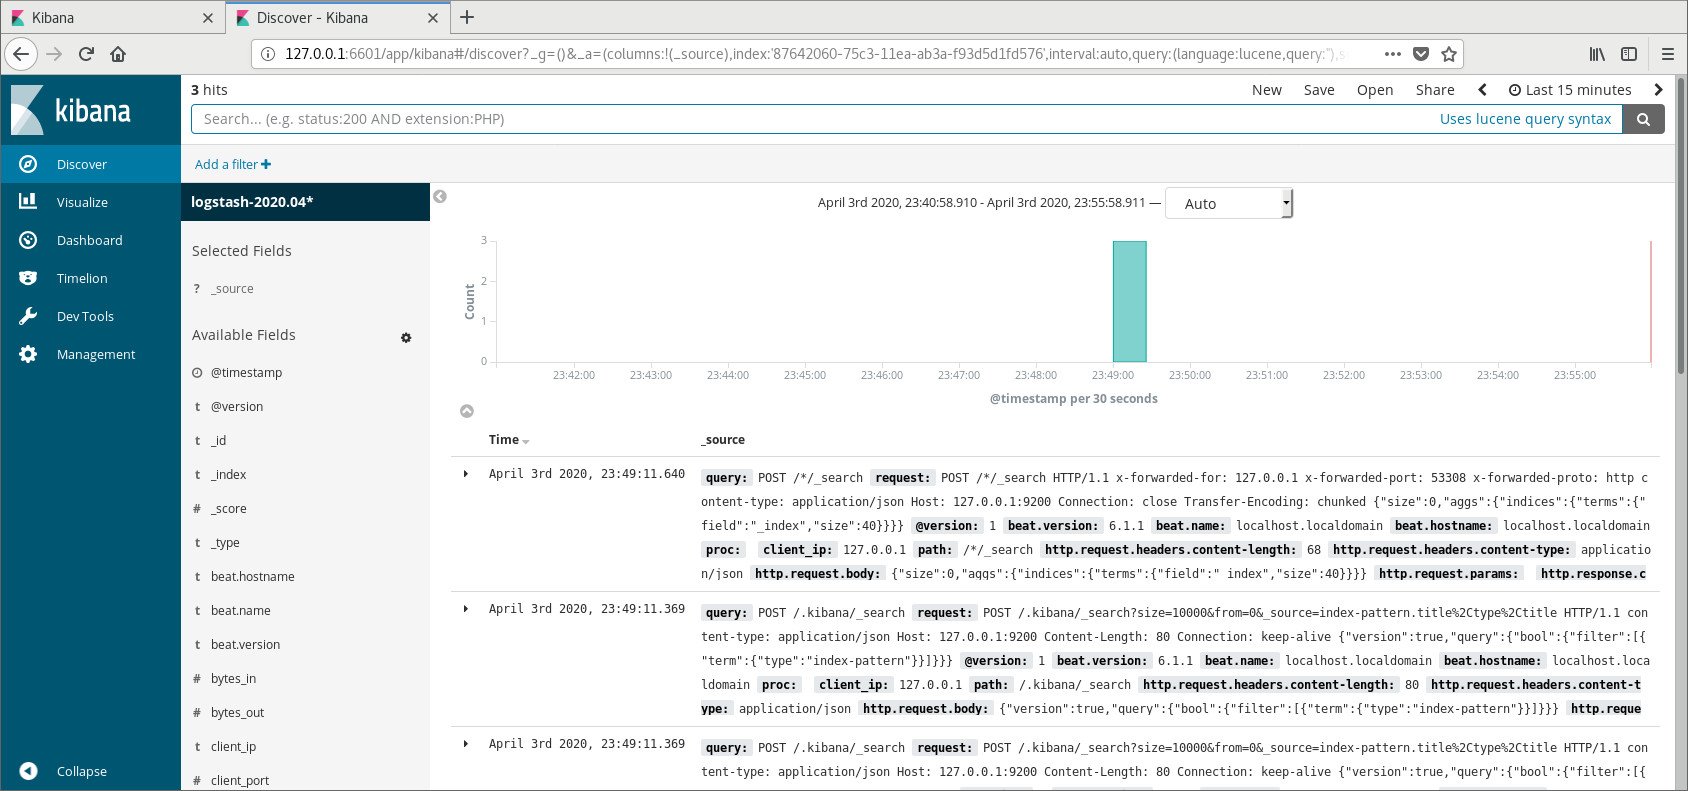
Task: Select the bytes_out field
Action: click(x=237, y=713)
